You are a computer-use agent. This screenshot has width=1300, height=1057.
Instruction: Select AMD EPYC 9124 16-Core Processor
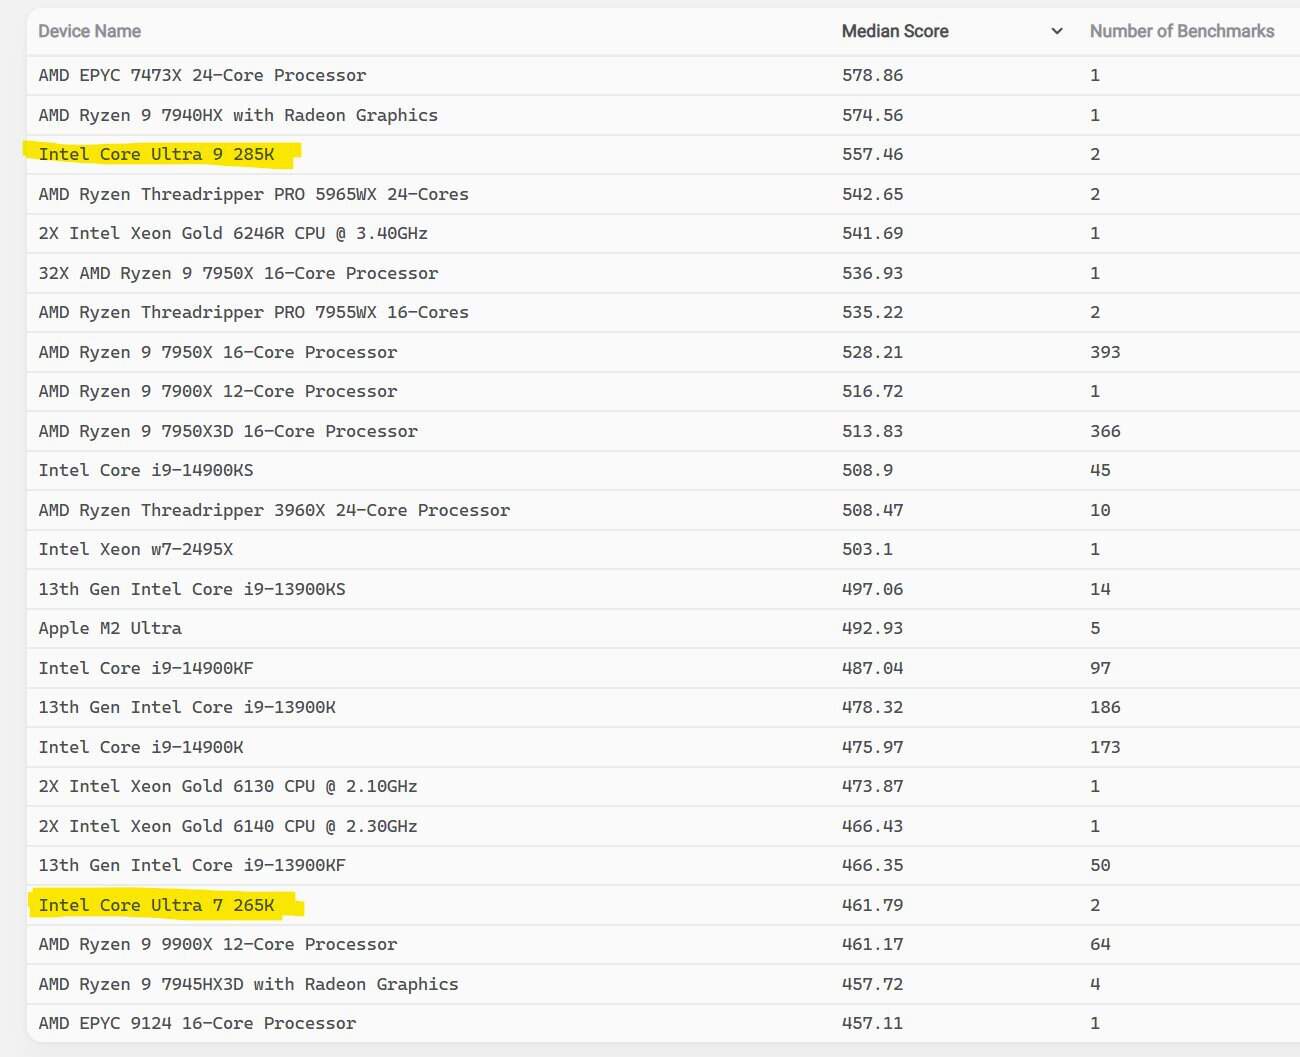pos(197,1023)
